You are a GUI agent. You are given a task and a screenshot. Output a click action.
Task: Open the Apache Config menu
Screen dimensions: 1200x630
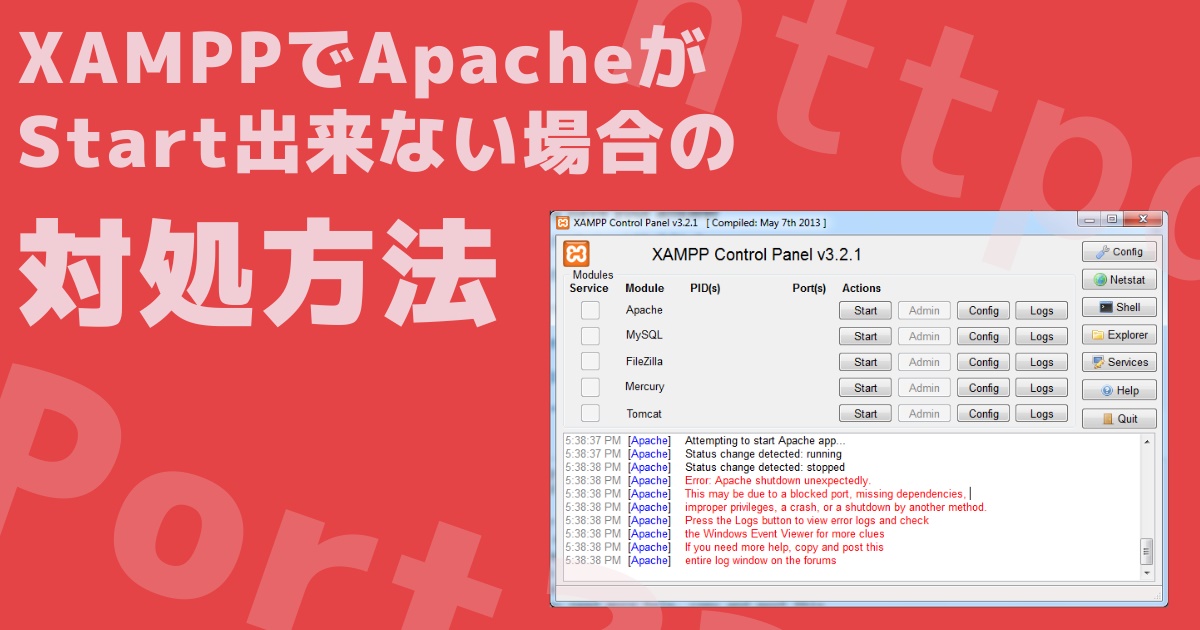(x=983, y=311)
